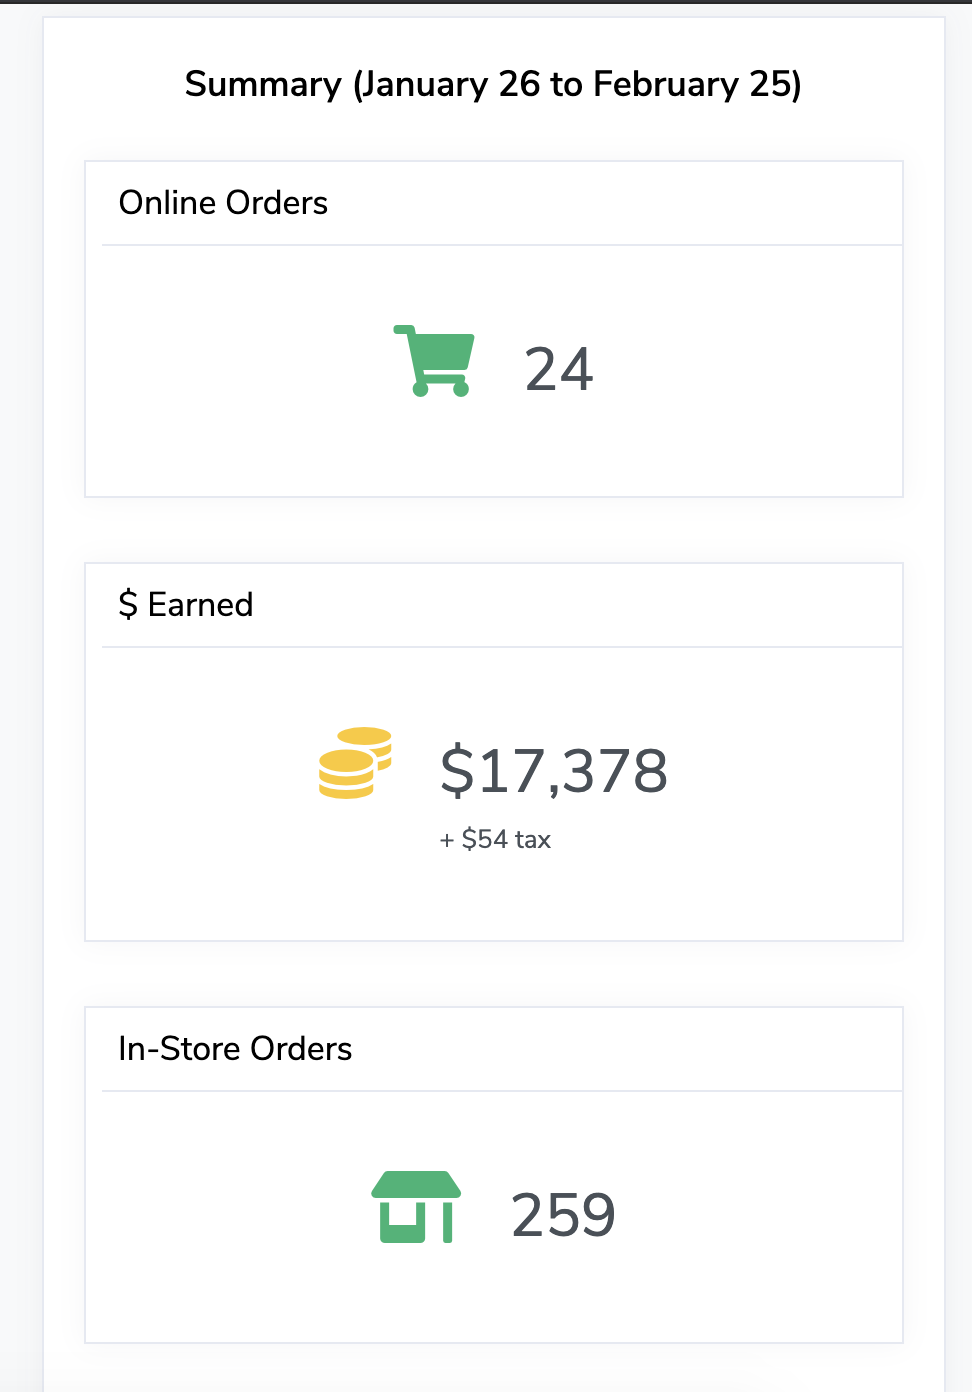Click the yellow coins stack icon
The width and height of the screenshot is (972, 1392).
pos(355,763)
